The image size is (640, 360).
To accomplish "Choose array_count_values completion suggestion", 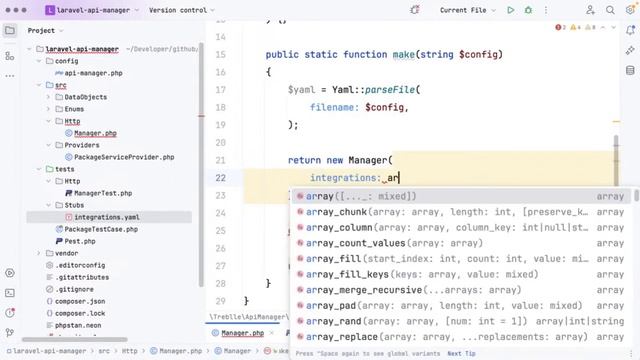I will click(x=461, y=243).
